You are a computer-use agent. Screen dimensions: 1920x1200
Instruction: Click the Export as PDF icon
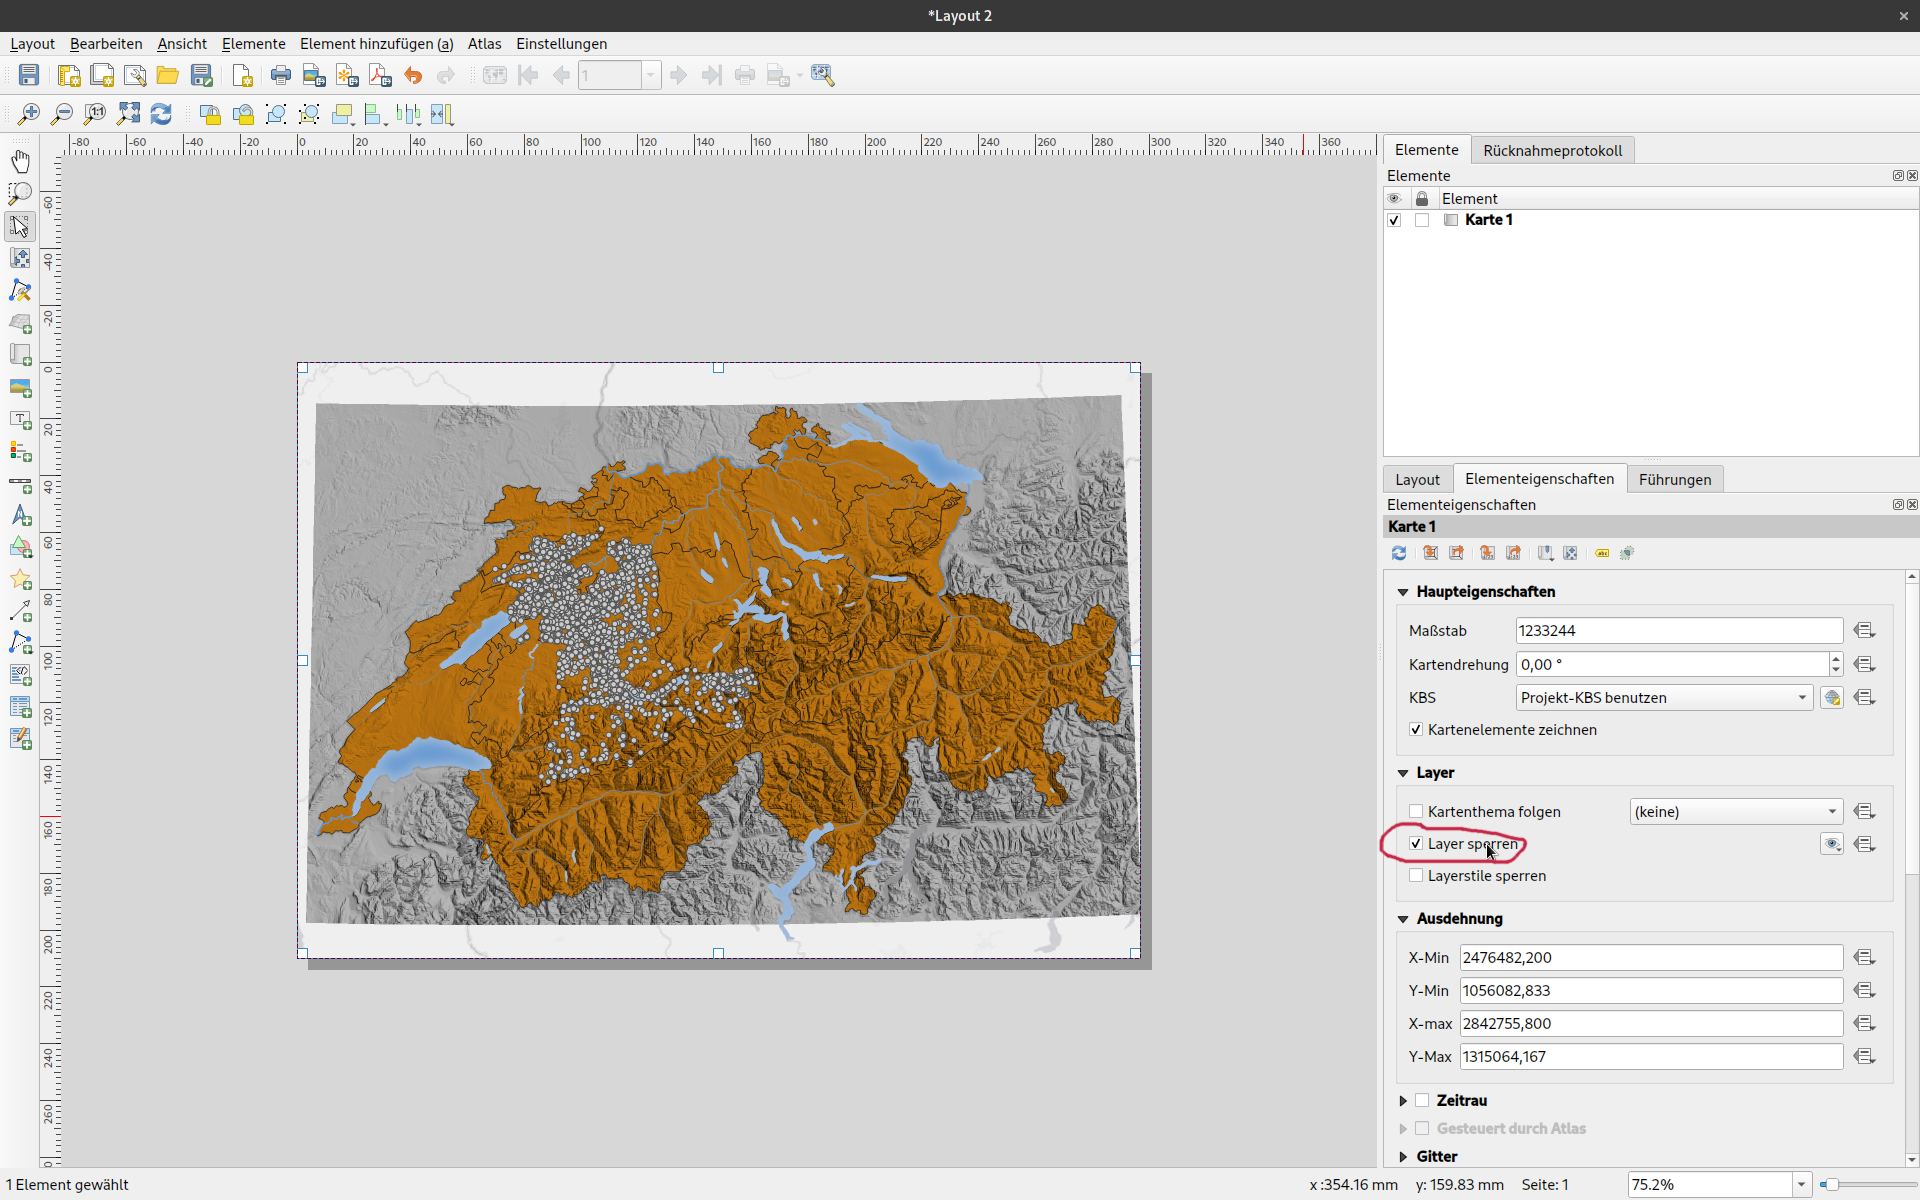[x=380, y=75]
